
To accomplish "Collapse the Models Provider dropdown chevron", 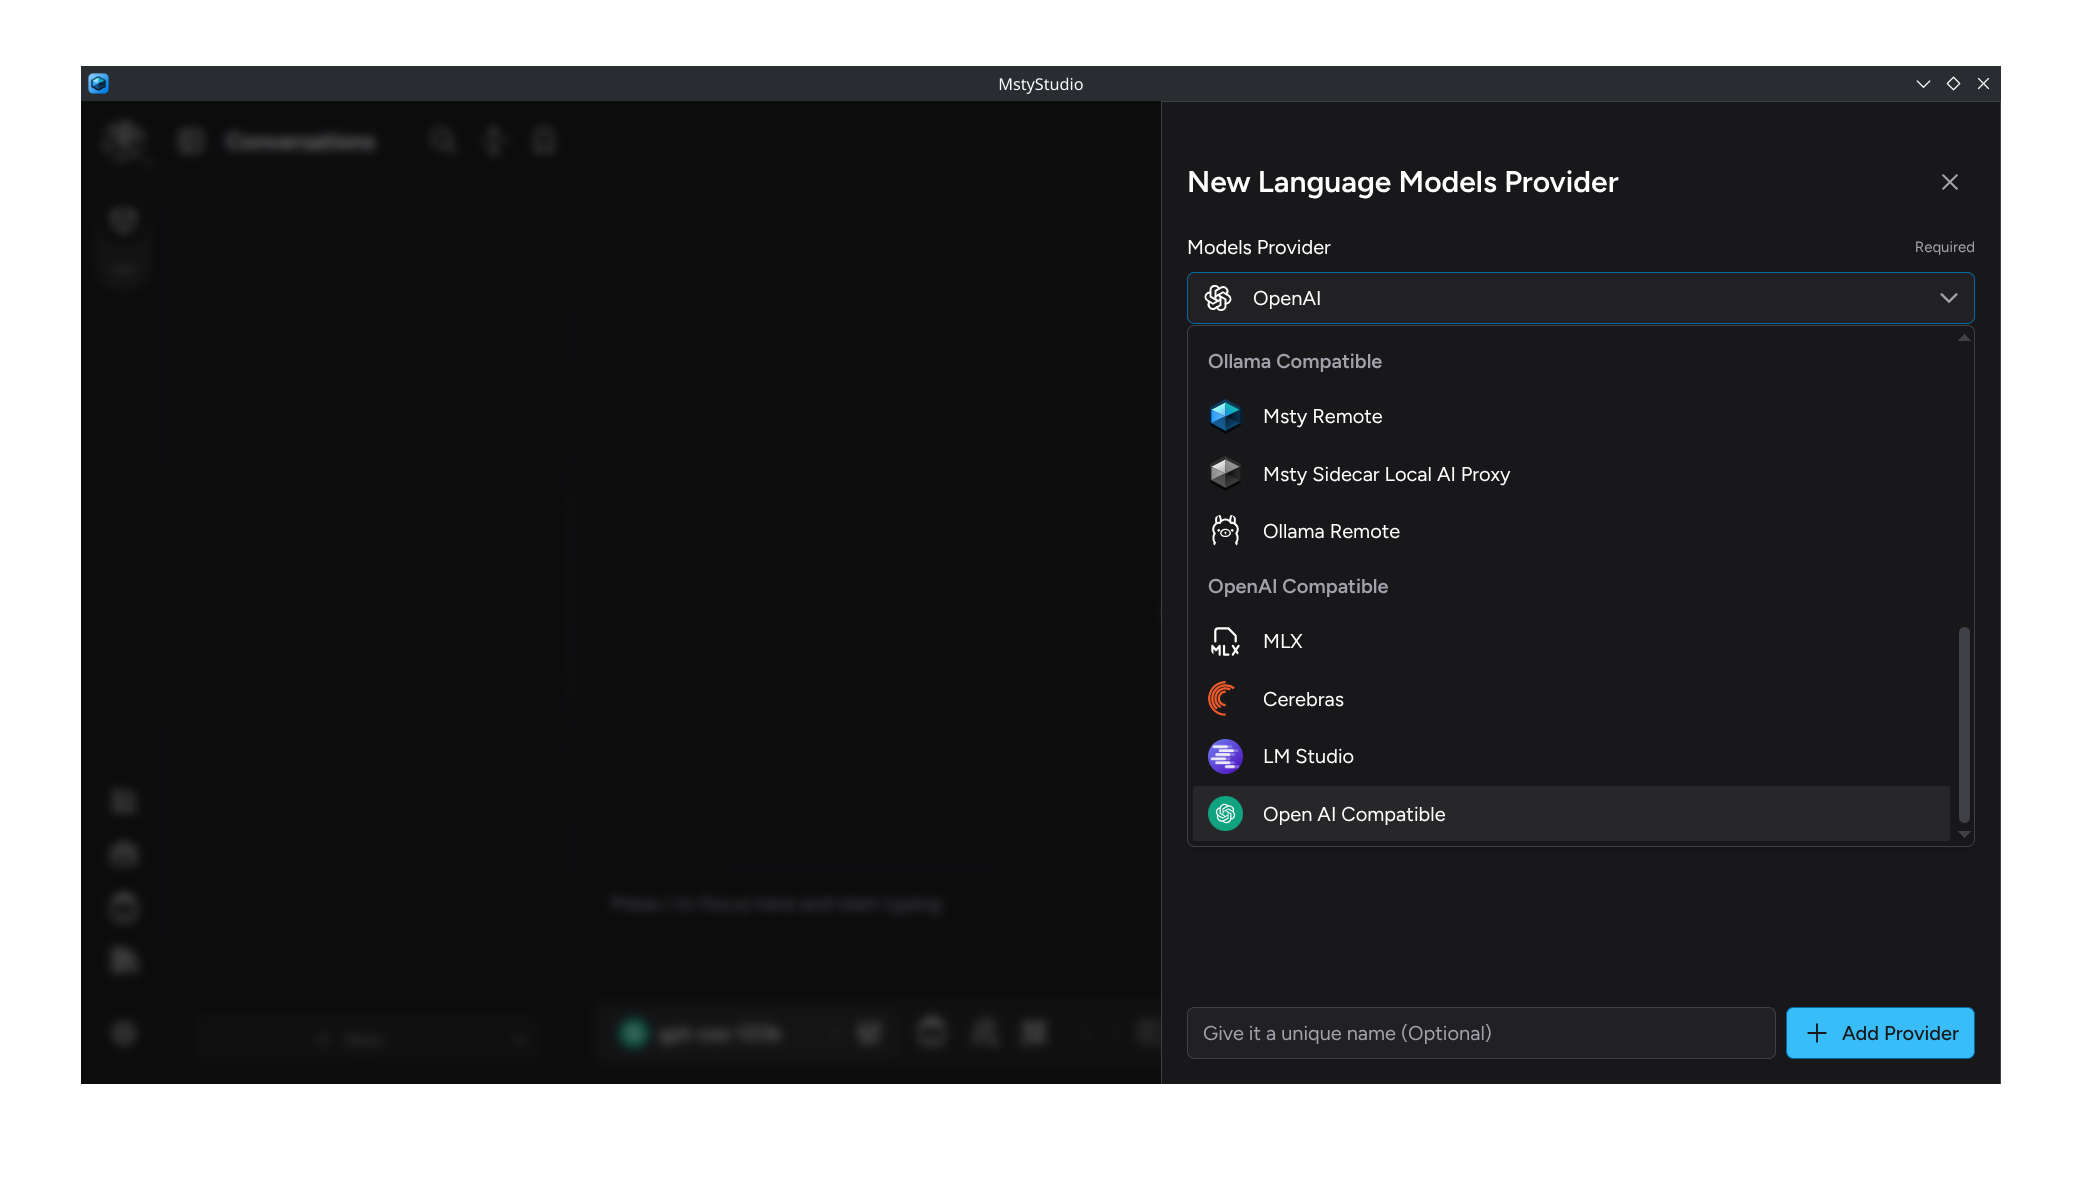I will 1948,298.
